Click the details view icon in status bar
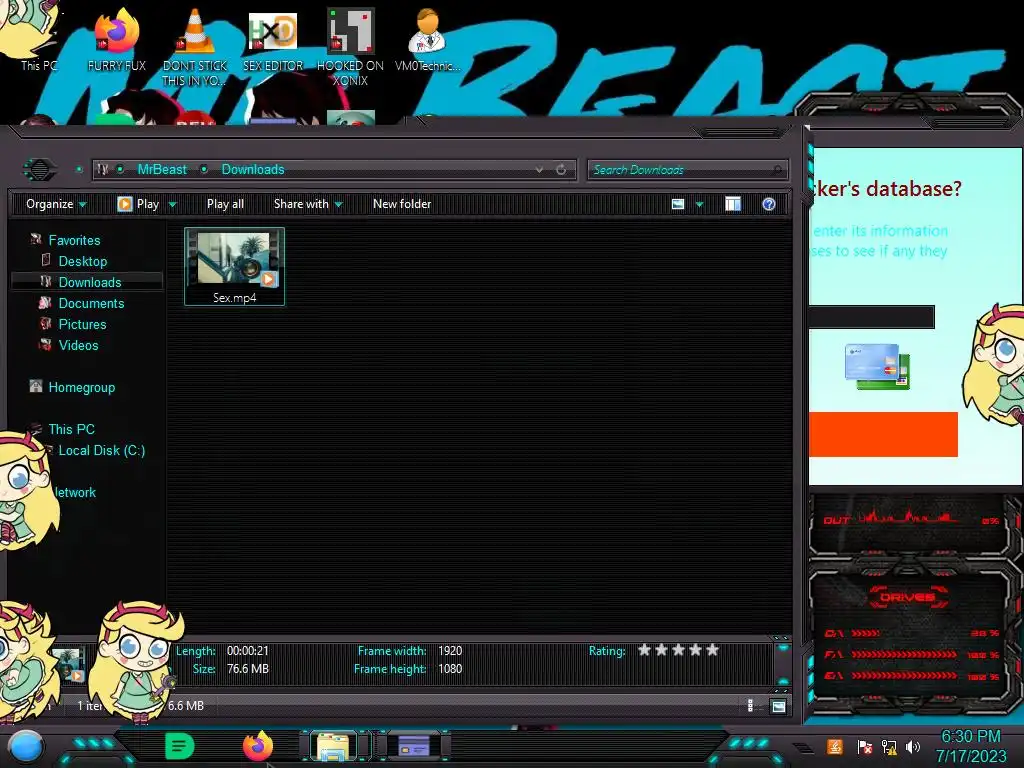Viewport: 1024px width, 768px height. coord(750,705)
